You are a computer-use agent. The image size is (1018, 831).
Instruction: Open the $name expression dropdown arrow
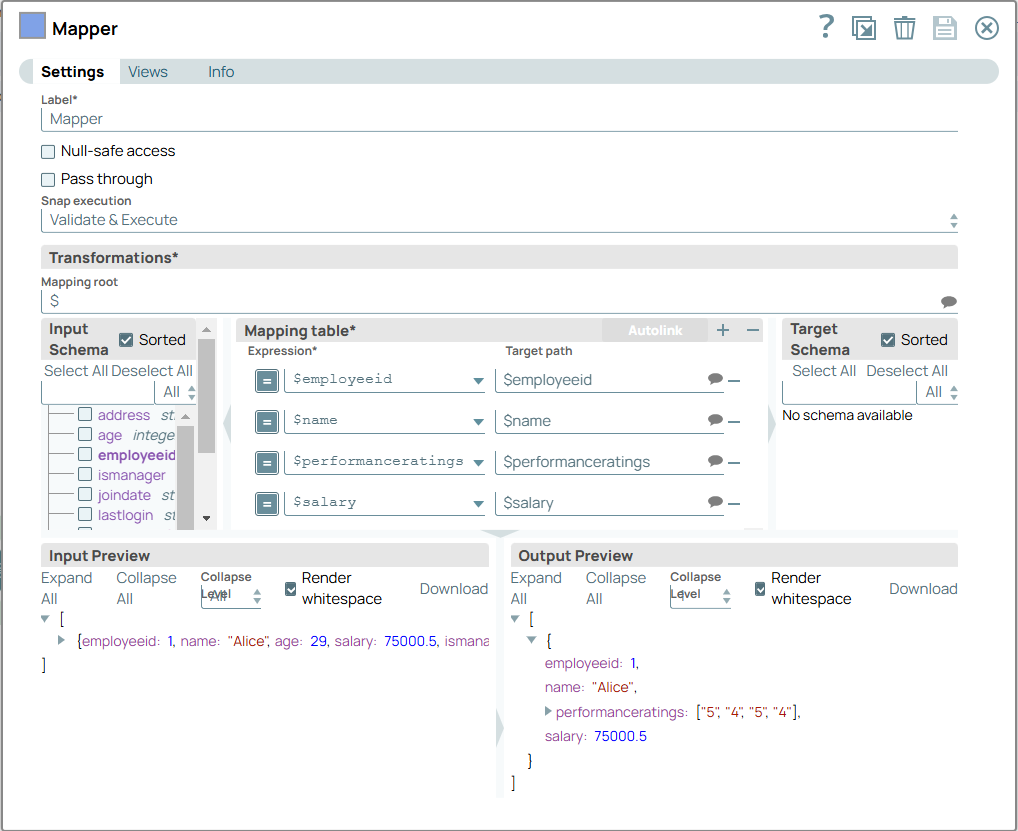point(478,422)
